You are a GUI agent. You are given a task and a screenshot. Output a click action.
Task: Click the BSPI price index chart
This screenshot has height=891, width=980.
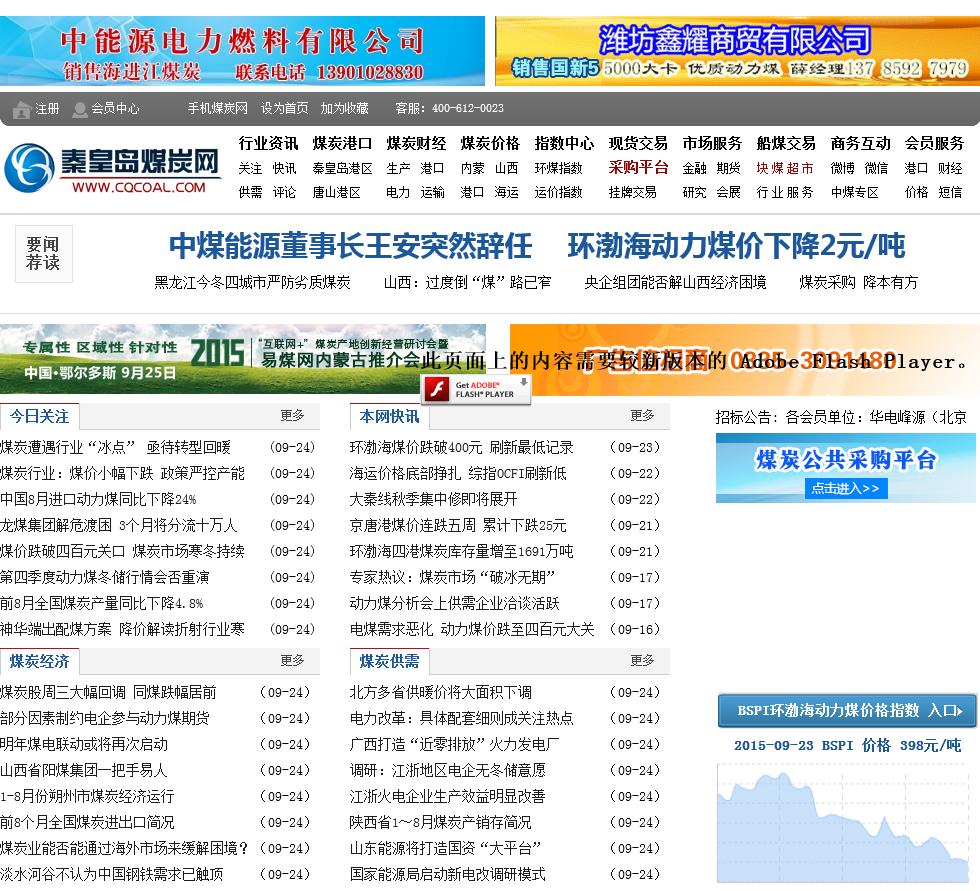click(842, 824)
